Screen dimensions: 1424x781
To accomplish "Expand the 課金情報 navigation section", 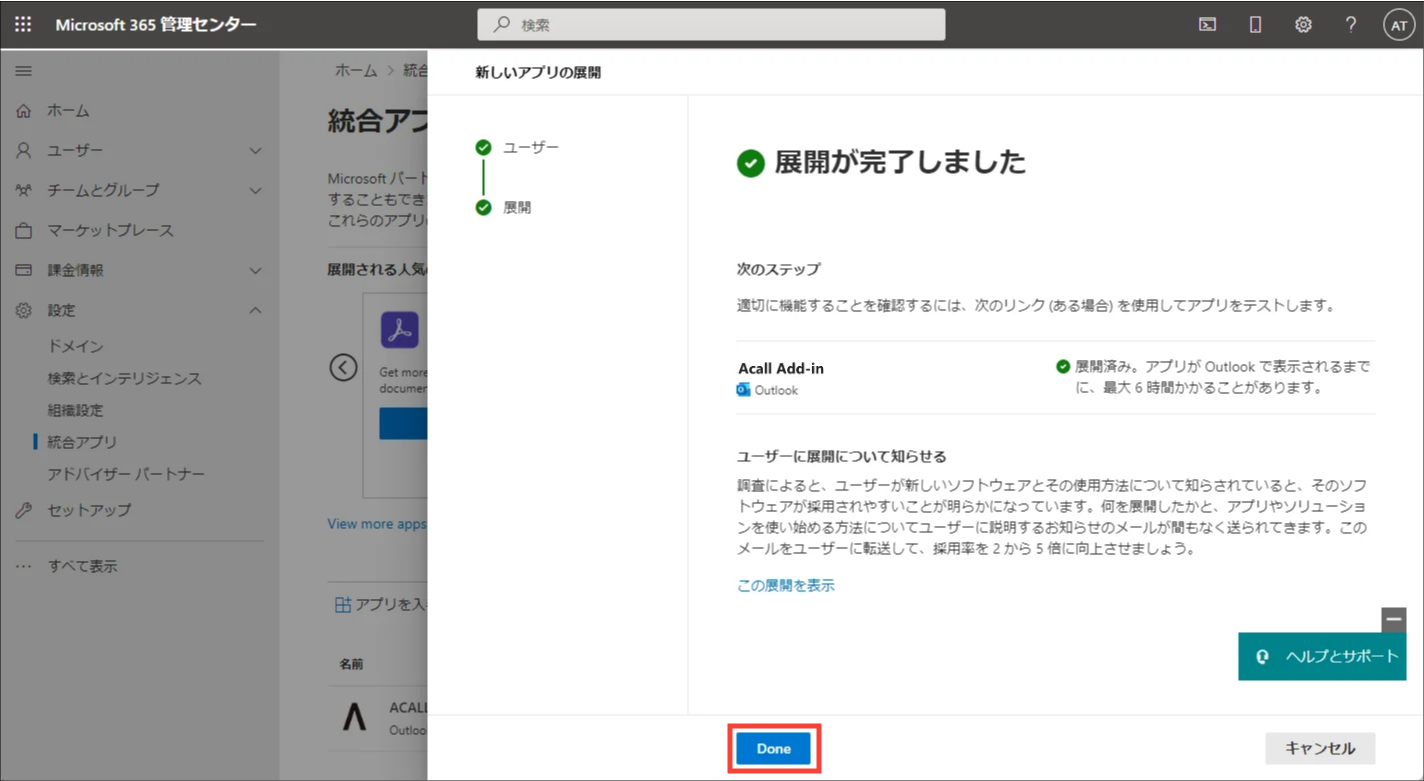I will coord(140,270).
